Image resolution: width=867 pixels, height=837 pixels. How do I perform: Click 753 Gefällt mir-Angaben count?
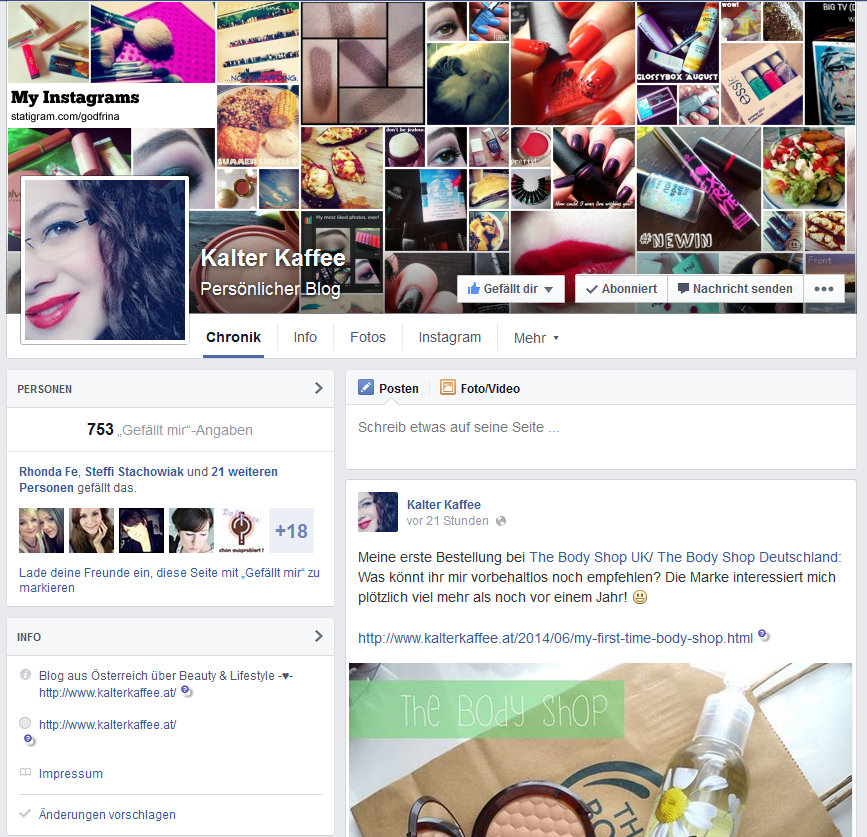pos(169,430)
